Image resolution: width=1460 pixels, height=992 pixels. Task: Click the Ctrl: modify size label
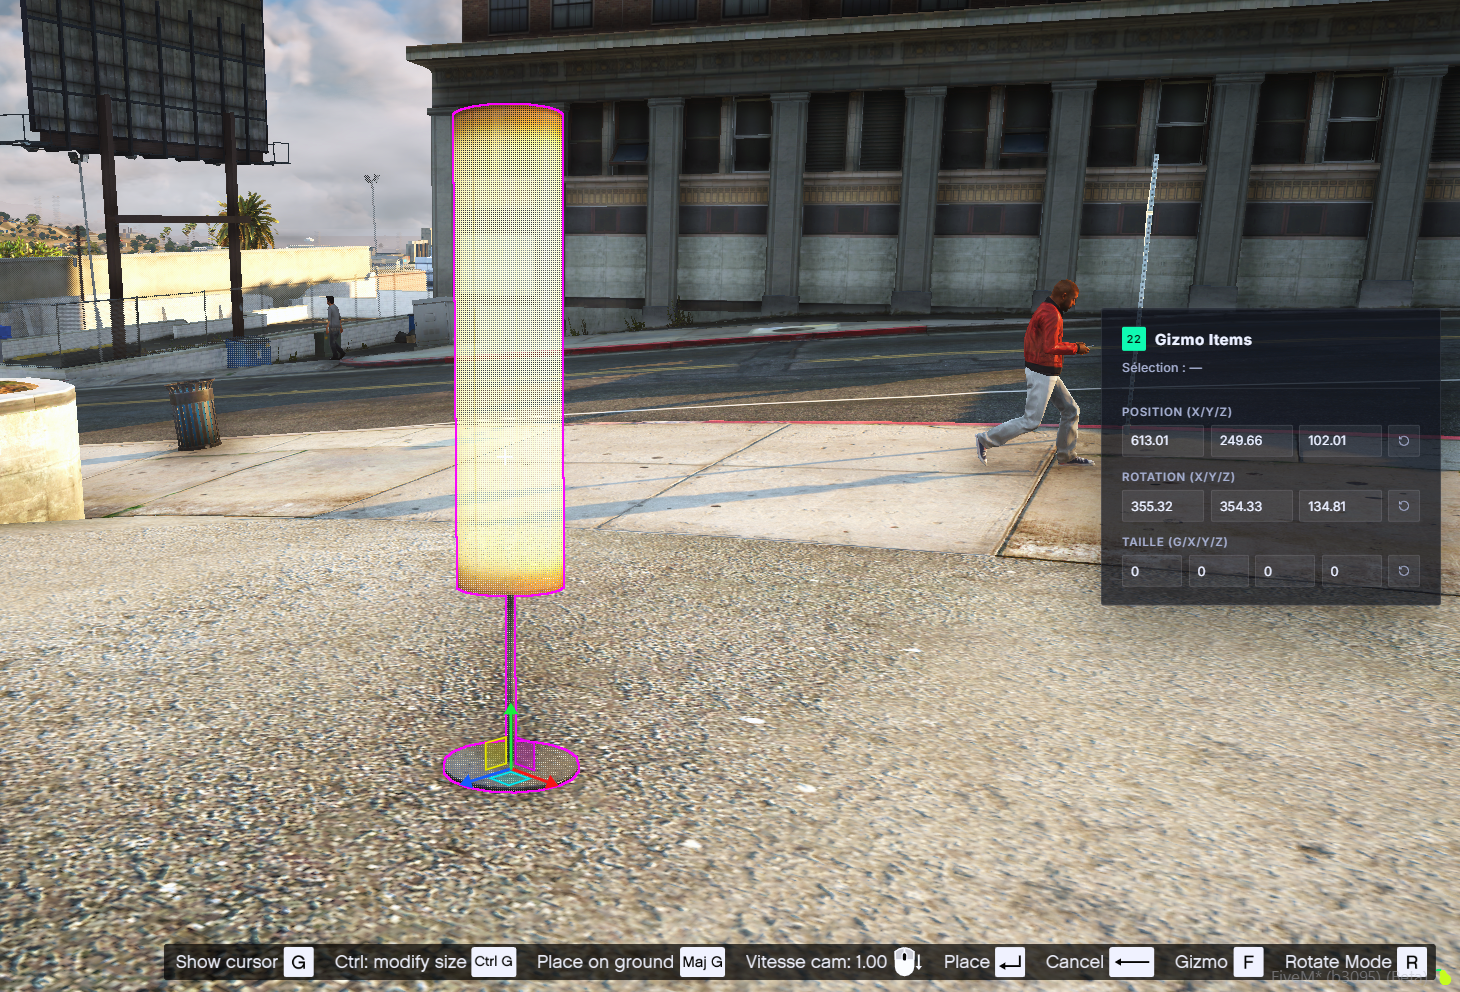tap(401, 962)
